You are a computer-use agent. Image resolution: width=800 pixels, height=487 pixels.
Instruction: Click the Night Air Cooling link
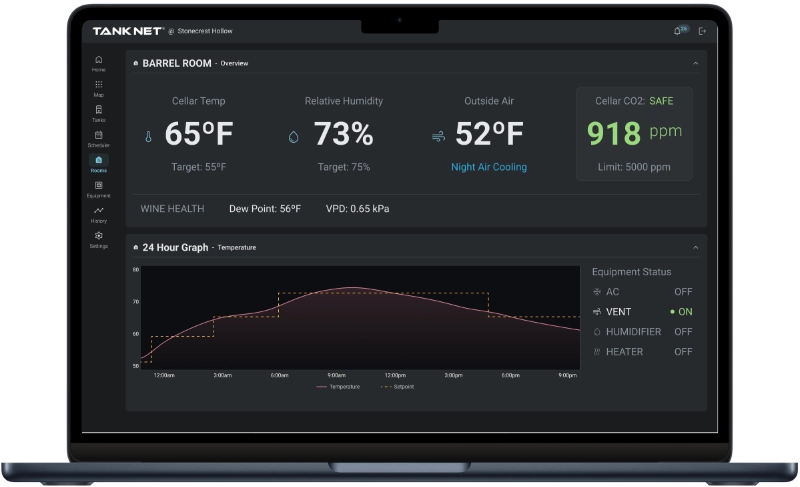pos(489,167)
